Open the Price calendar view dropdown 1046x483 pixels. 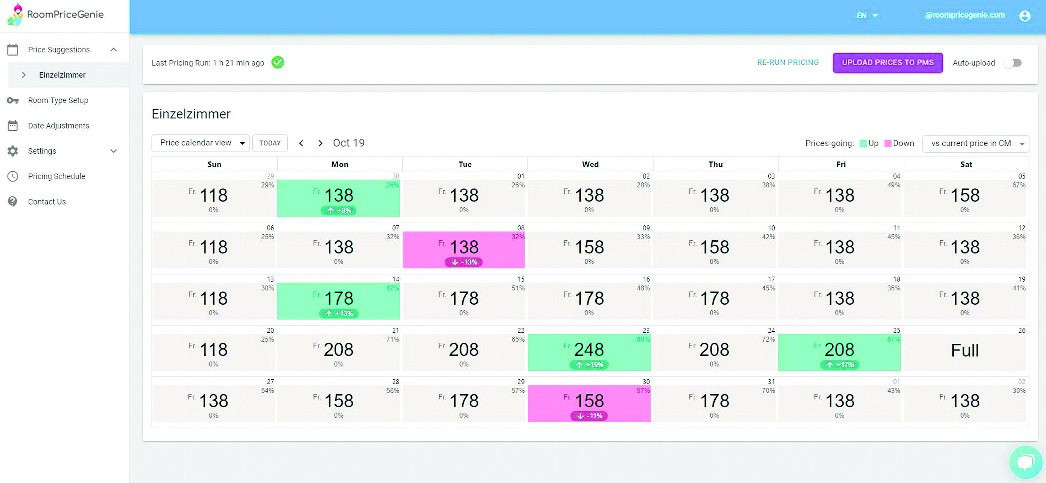coord(200,143)
